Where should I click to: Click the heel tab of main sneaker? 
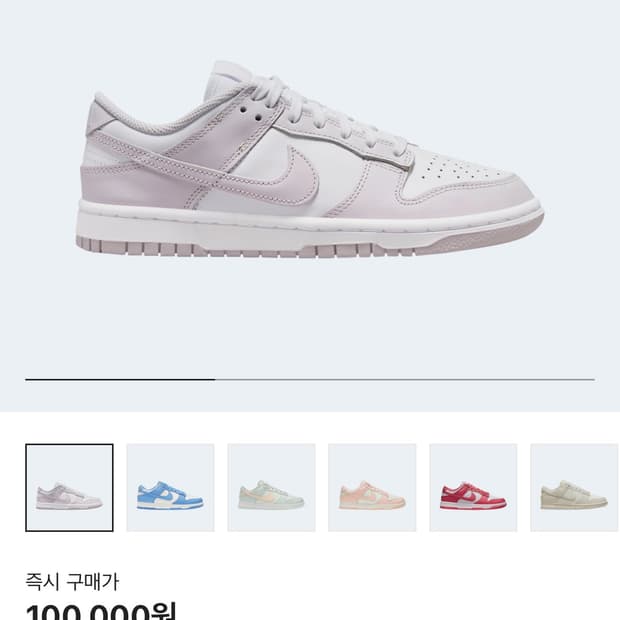point(99,115)
